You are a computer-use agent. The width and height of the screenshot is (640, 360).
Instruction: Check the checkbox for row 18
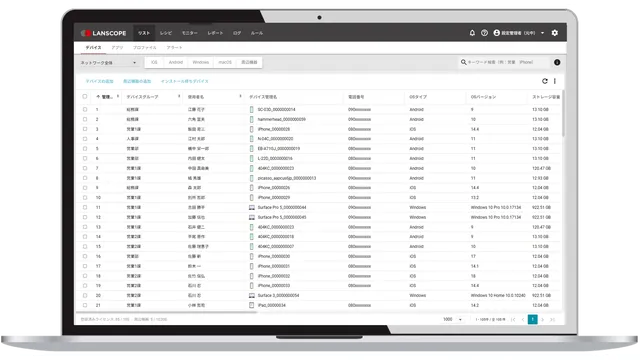coord(85,276)
